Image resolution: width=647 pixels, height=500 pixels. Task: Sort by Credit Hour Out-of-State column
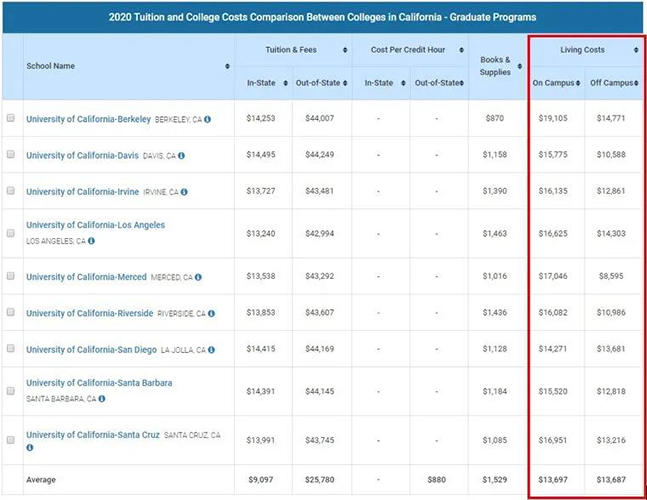tap(461, 83)
